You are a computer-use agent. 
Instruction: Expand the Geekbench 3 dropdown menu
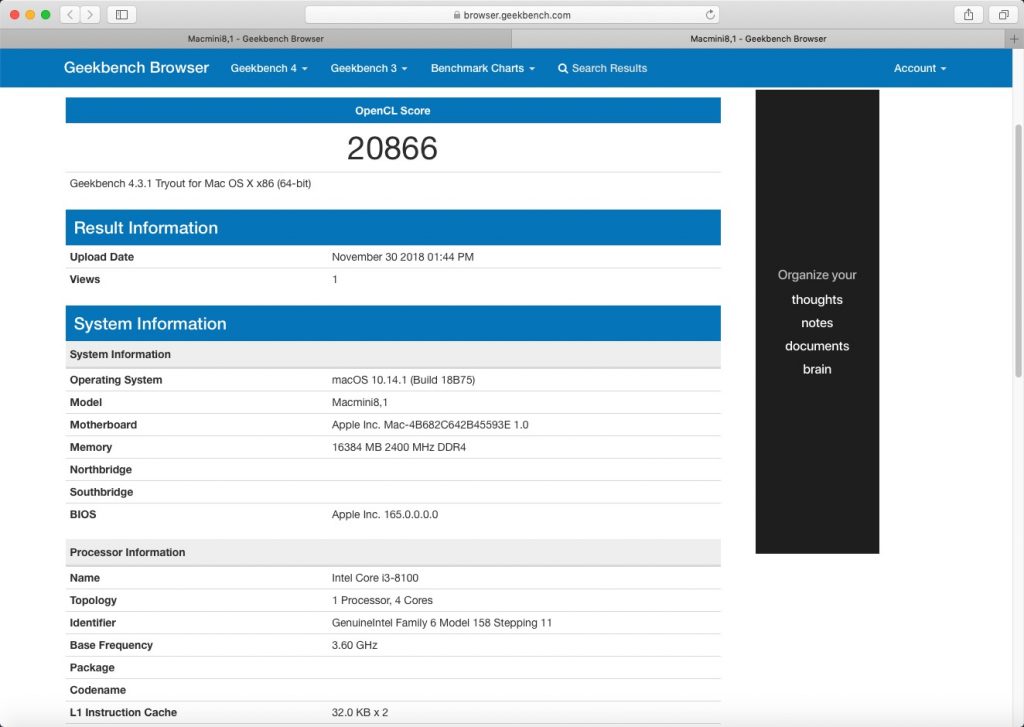pos(368,68)
